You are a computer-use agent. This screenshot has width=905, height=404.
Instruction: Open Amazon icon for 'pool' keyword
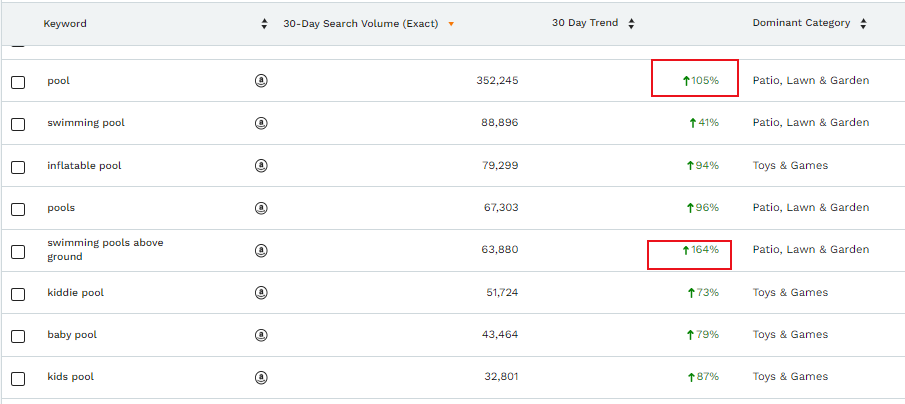point(261,81)
